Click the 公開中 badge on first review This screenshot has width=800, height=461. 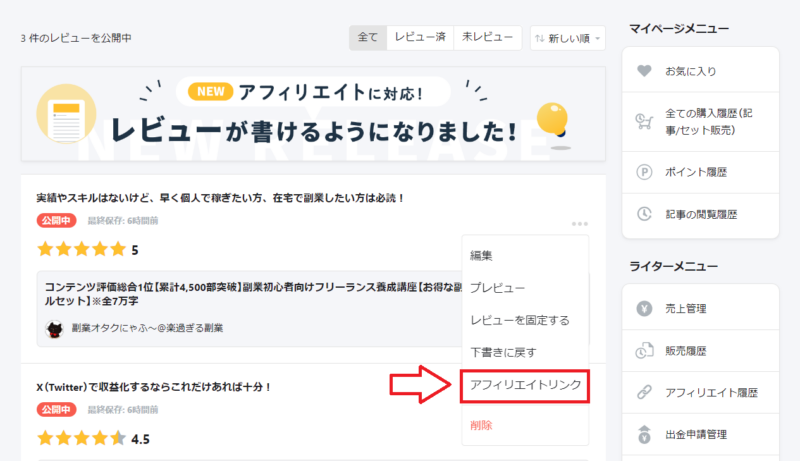[x=56, y=220]
